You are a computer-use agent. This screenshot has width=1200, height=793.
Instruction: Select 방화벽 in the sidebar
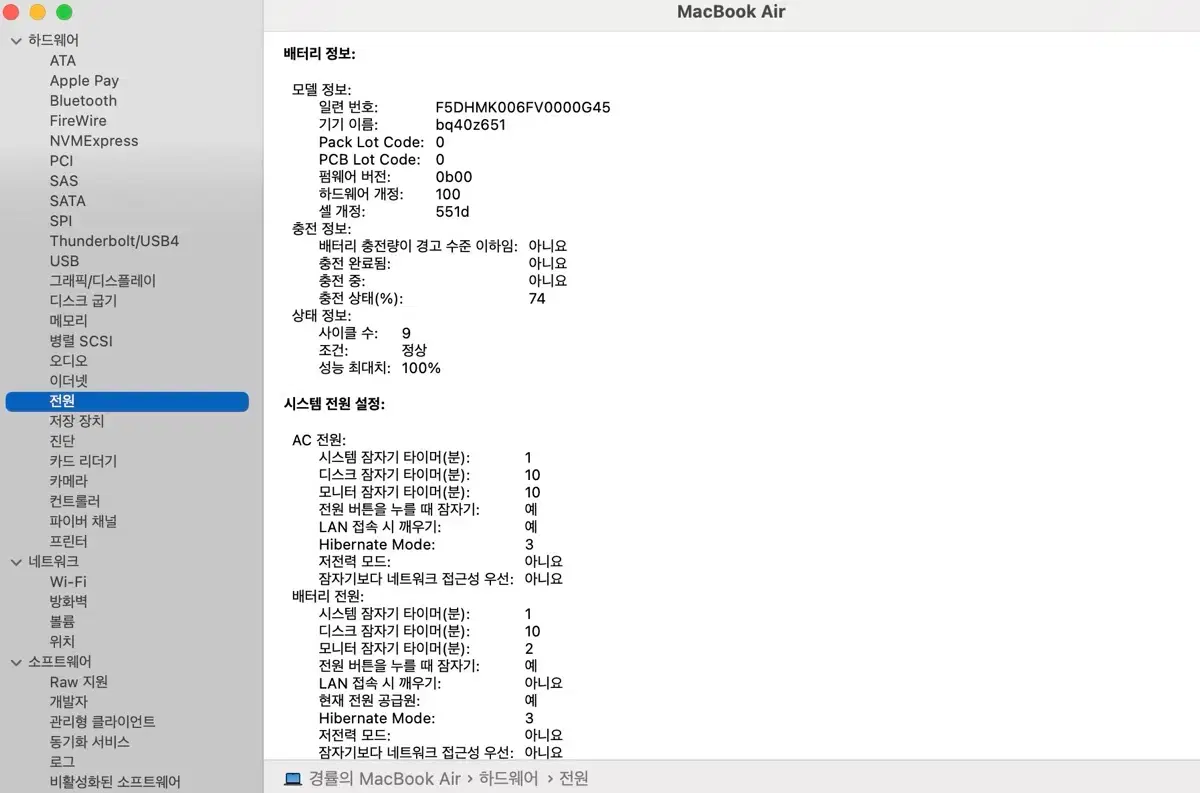(69, 601)
